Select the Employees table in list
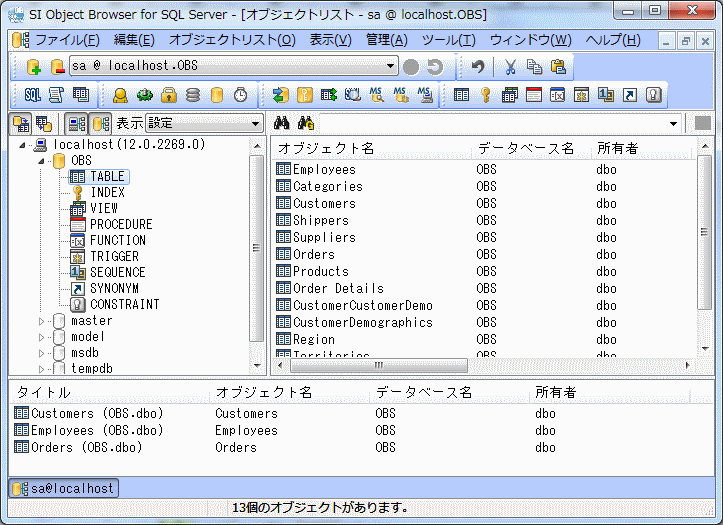The height and width of the screenshot is (525, 723). [323, 170]
